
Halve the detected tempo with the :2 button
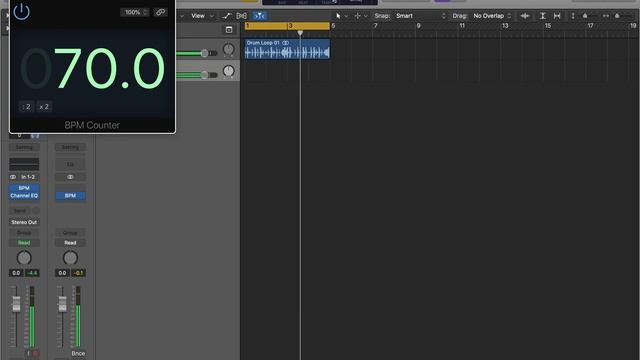27,107
